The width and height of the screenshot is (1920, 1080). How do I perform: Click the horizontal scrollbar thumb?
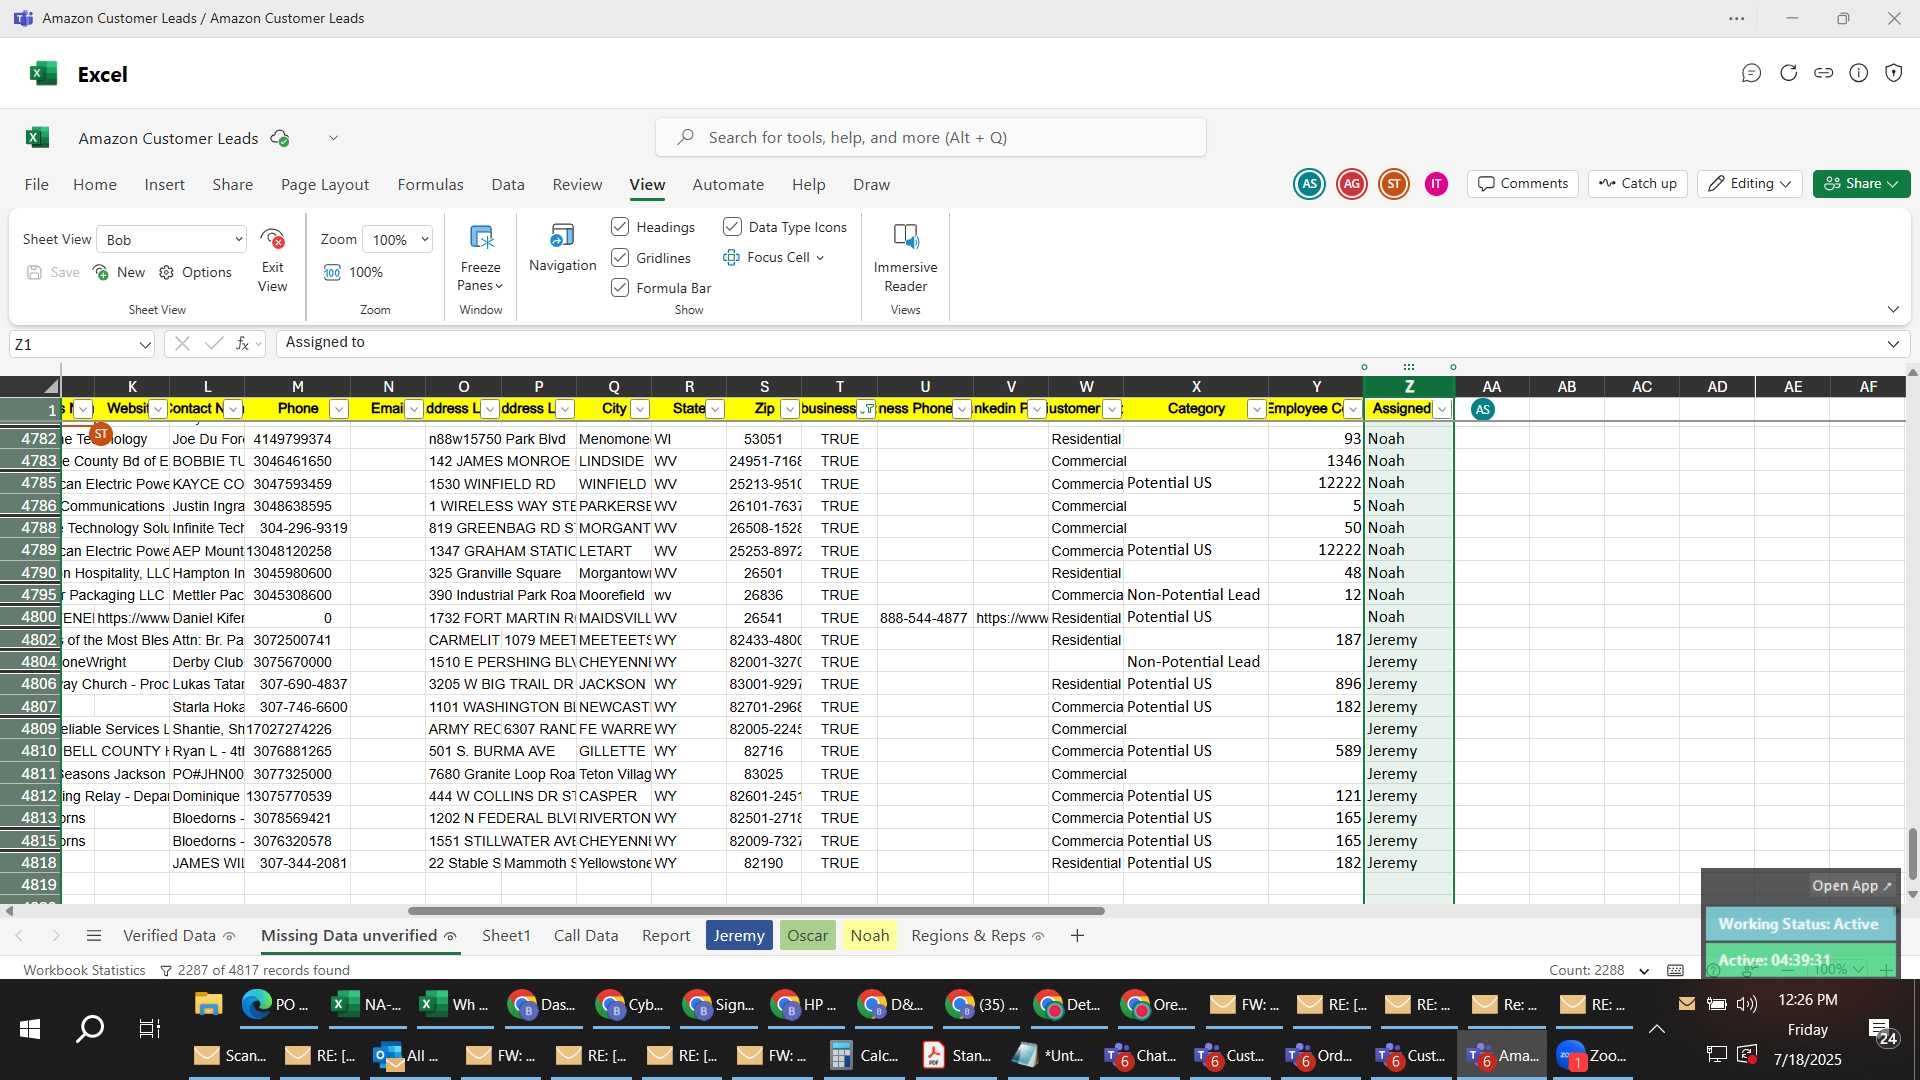(x=756, y=911)
